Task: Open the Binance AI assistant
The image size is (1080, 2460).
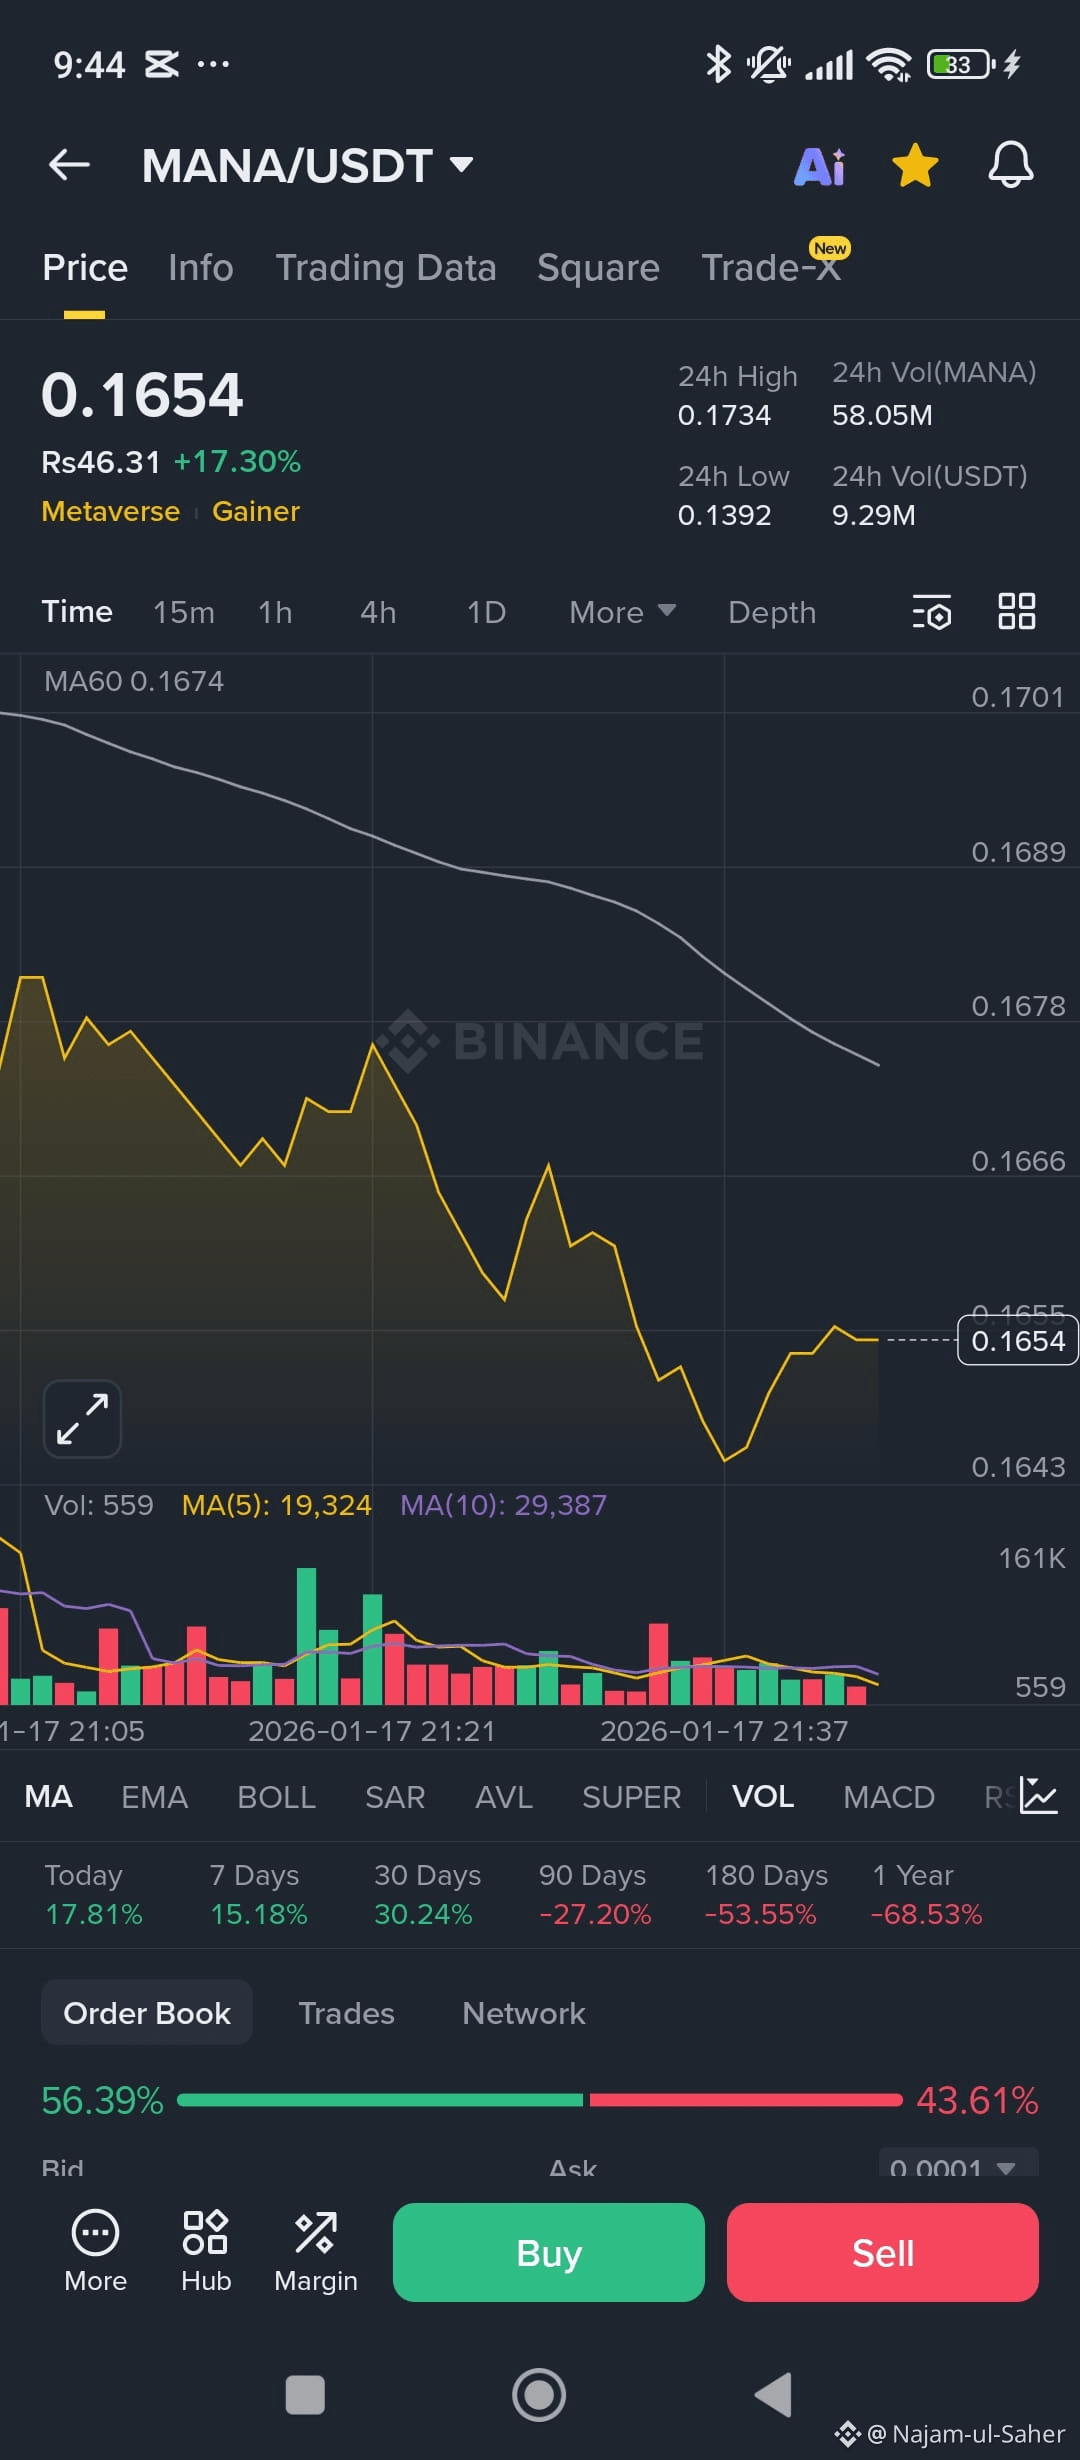Action: click(x=818, y=166)
